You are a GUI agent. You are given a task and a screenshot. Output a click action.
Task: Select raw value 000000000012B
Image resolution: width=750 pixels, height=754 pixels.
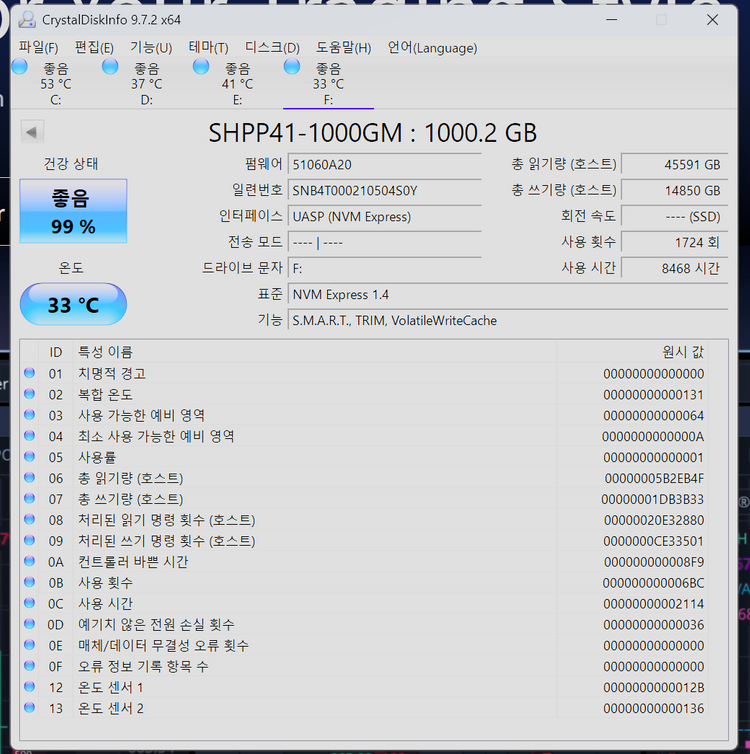[x=654, y=688]
